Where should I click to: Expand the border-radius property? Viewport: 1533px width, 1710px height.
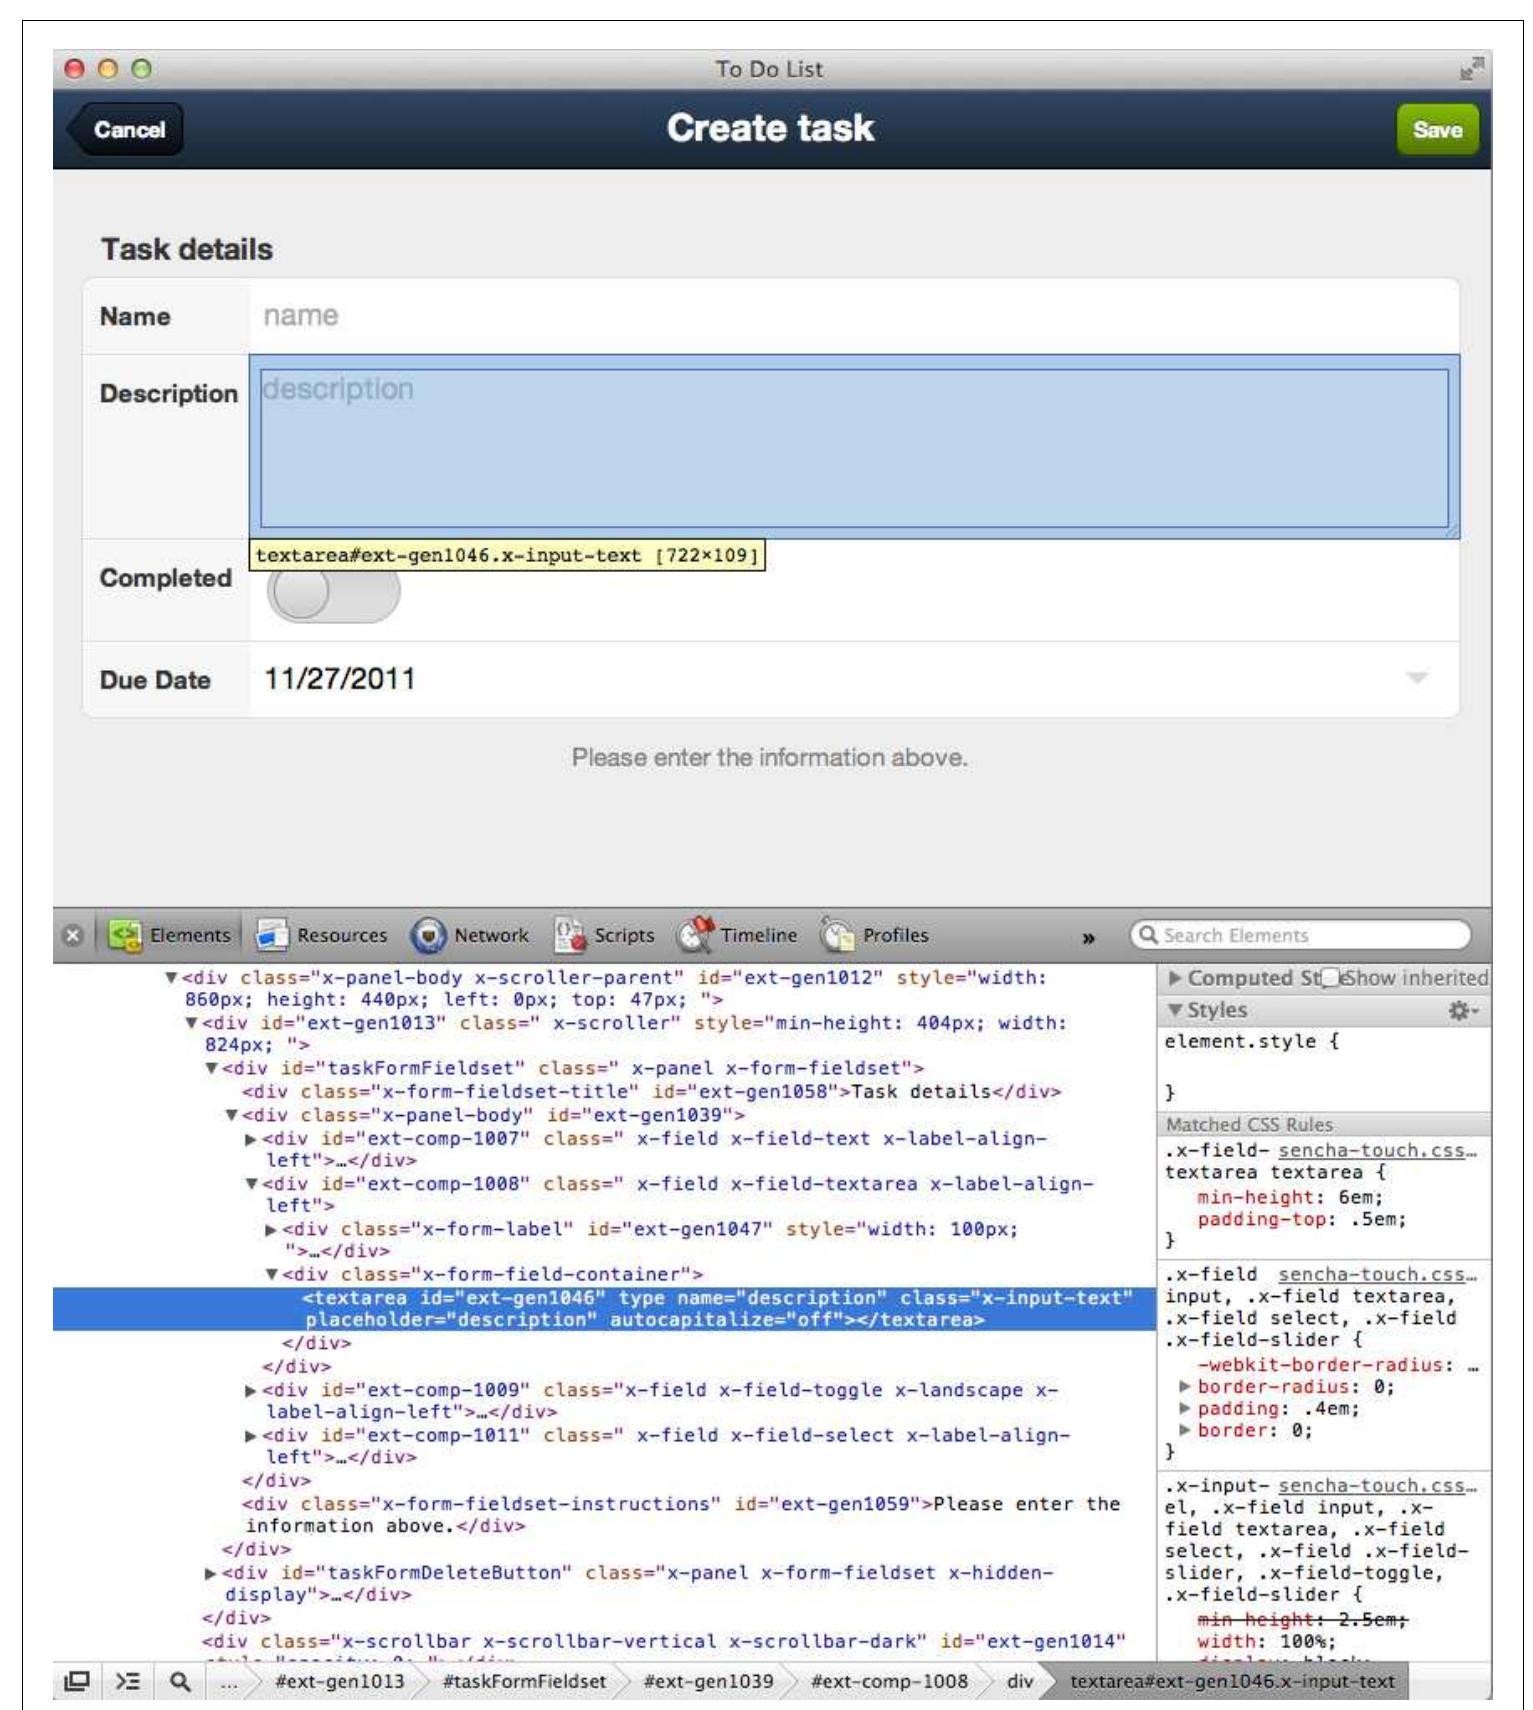pos(1185,1387)
